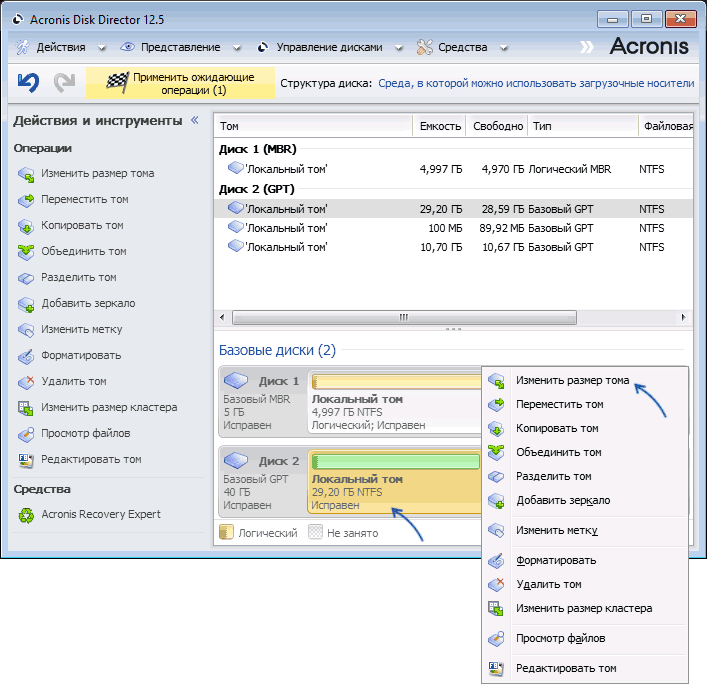The height and width of the screenshot is (684, 707).
Task: Click the greyed redo arrow icon
Action: 64,83
